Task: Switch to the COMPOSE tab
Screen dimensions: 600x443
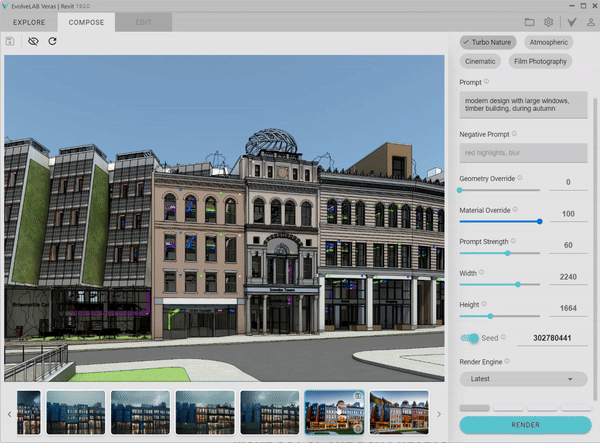Action: 86,22
